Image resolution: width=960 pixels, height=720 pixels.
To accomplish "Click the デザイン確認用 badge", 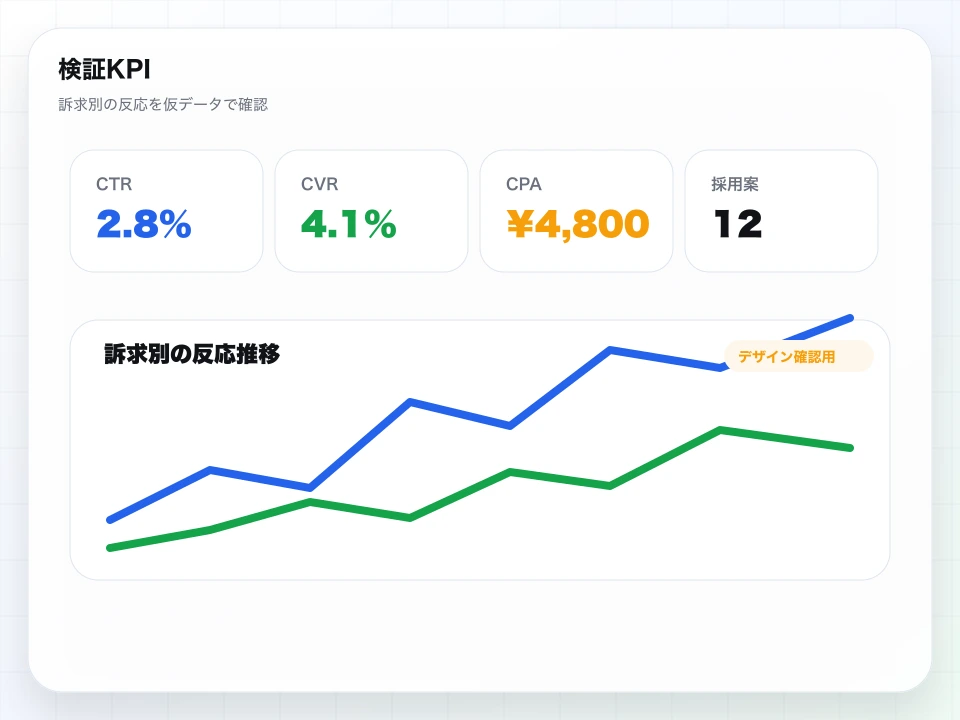I will click(798, 356).
